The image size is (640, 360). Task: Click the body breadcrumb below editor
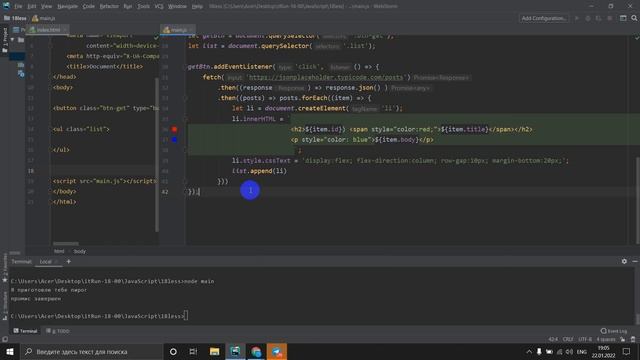pyautogui.click(x=80, y=251)
